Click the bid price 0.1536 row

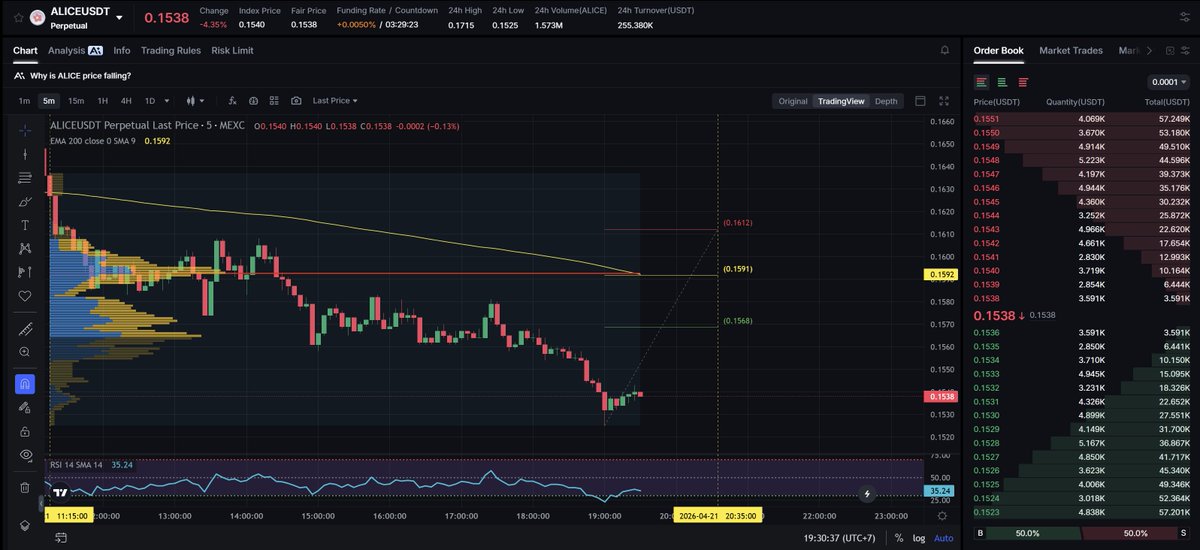pos(1081,333)
